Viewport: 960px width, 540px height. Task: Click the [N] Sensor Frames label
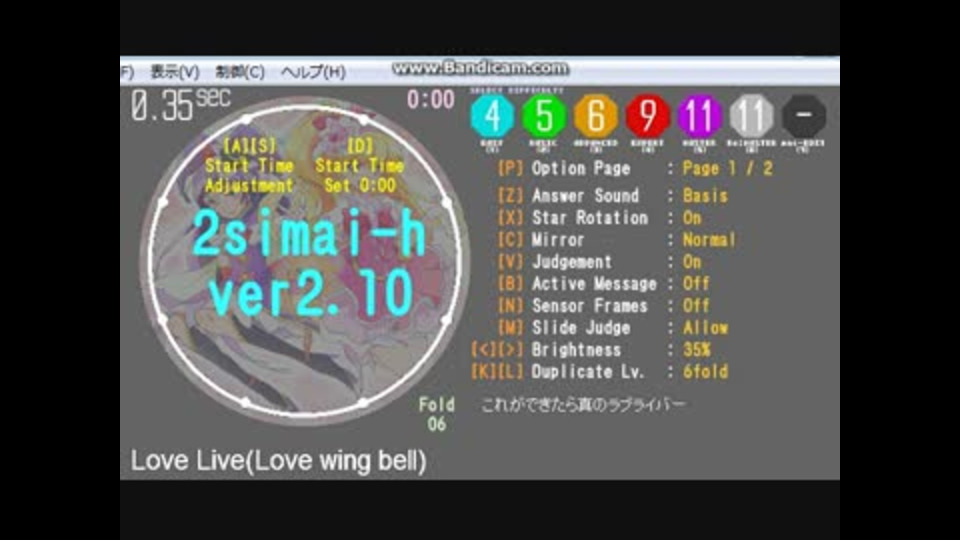[572, 306]
